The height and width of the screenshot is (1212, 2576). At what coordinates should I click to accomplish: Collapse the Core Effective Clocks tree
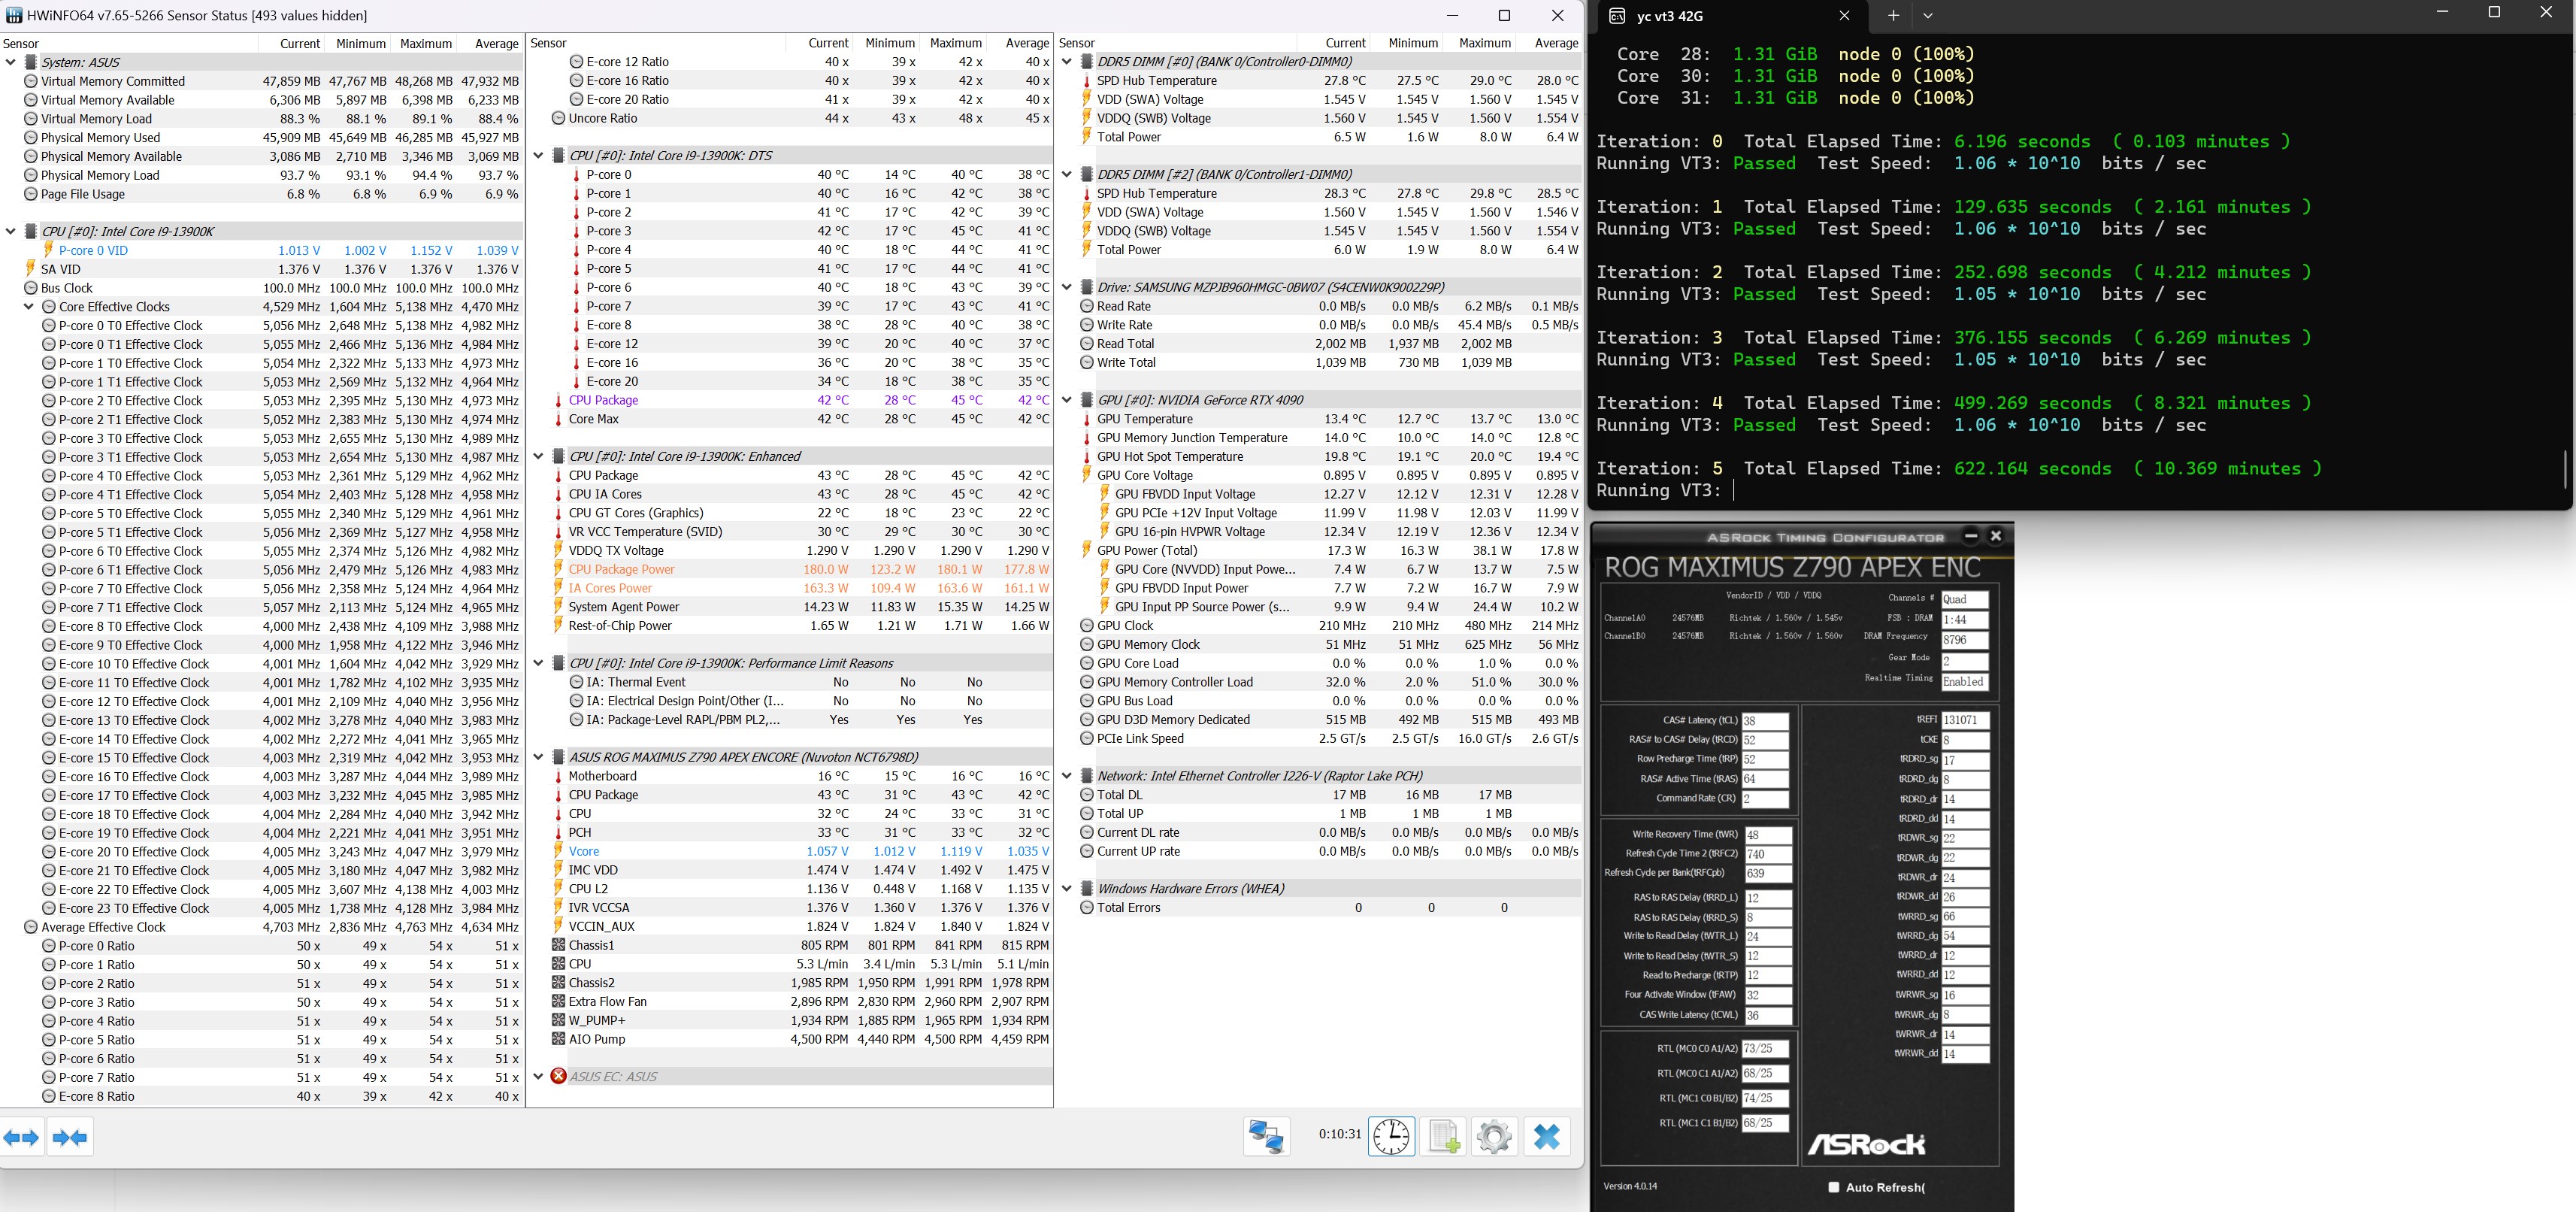coord(29,307)
